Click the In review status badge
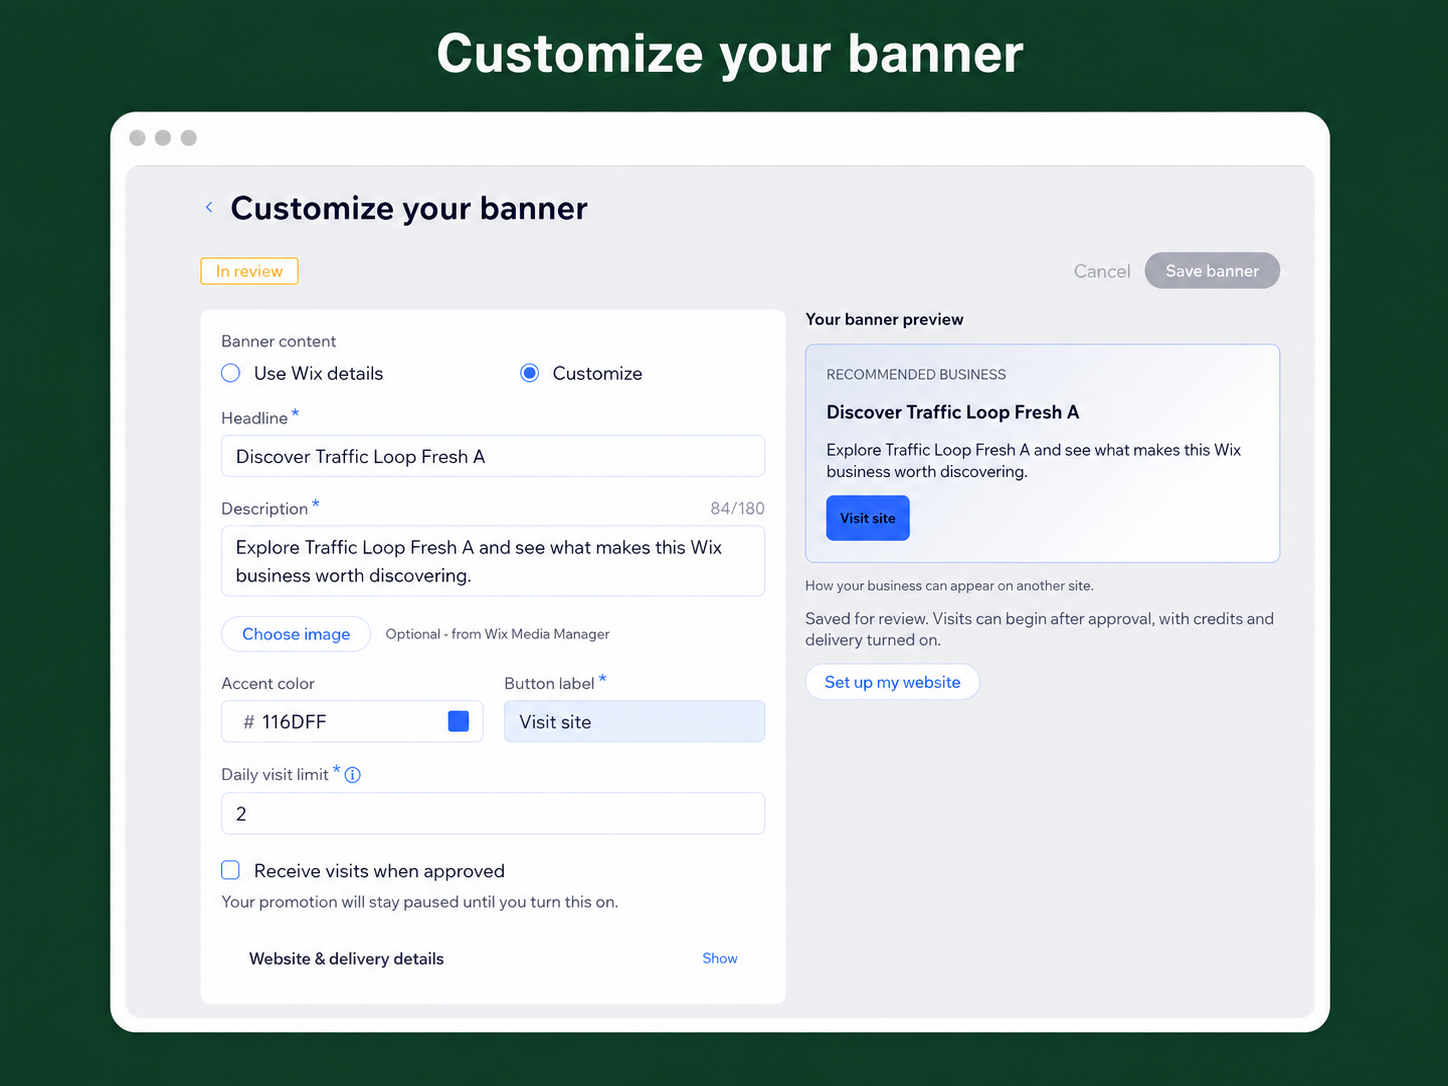Image resolution: width=1448 pixels, height=1086 pixels. coord(249,271)
